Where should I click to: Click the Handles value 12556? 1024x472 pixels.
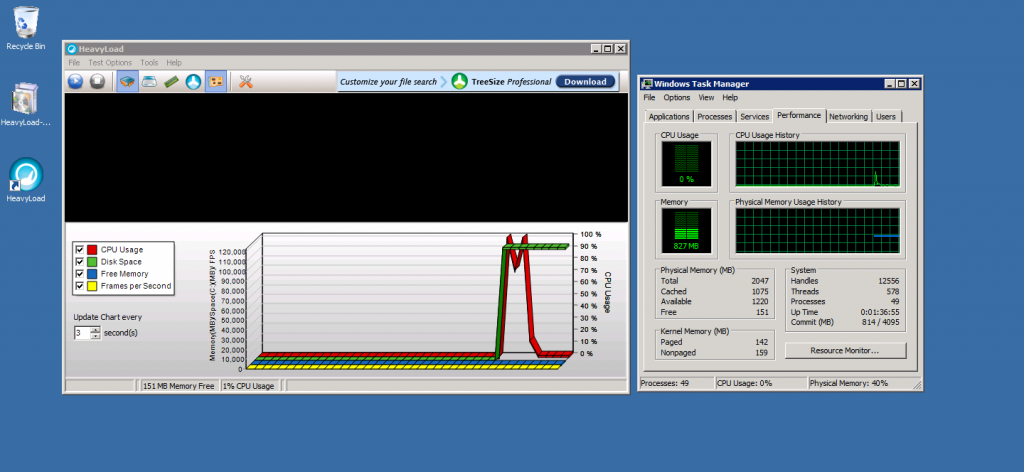tap(889, 281)
